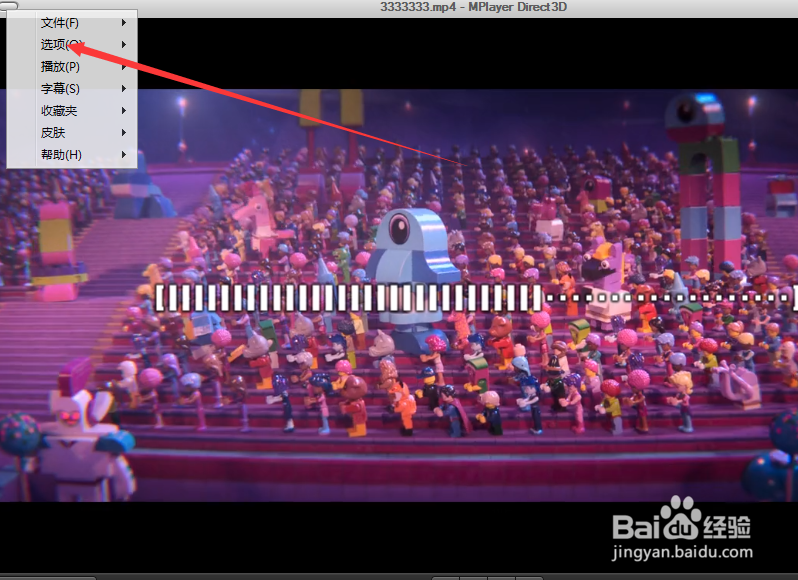Open the 字幕(S) menu entry
The image size is (798, 580).
pos(72,89)
